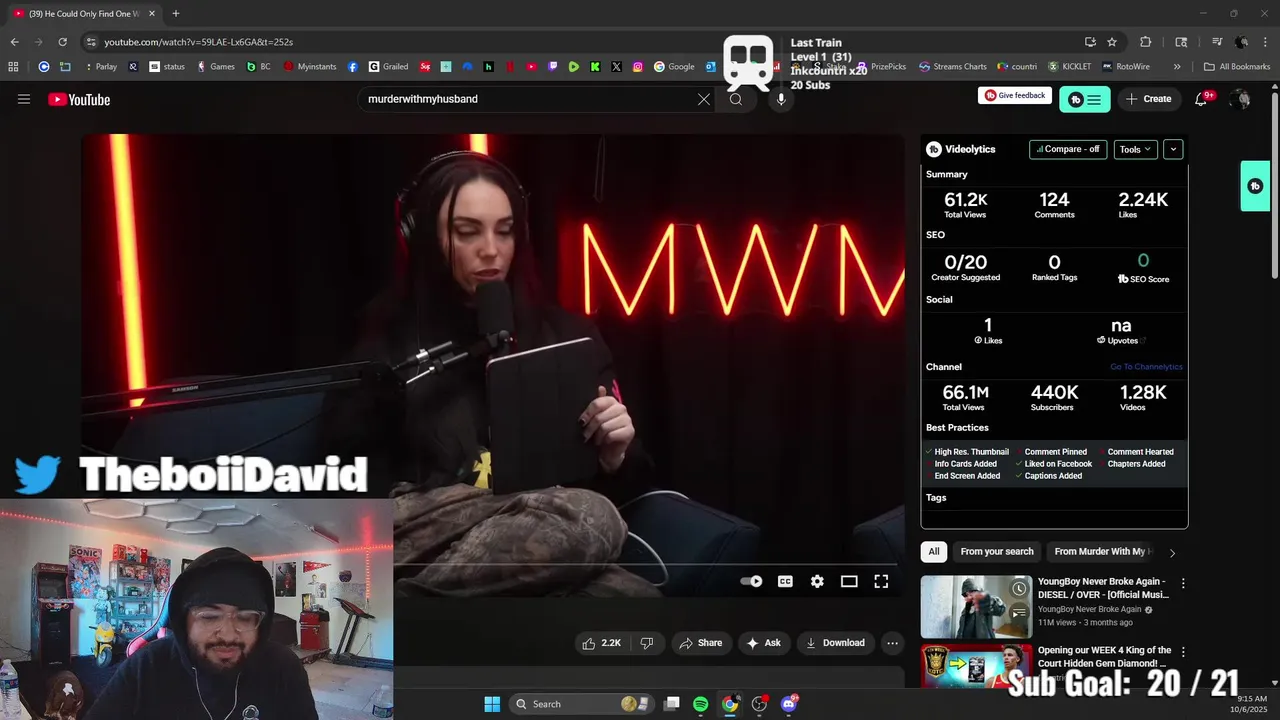Focus the address bar URL
Viewport: 1280px width, 720px height.
[x=198, y=42]
